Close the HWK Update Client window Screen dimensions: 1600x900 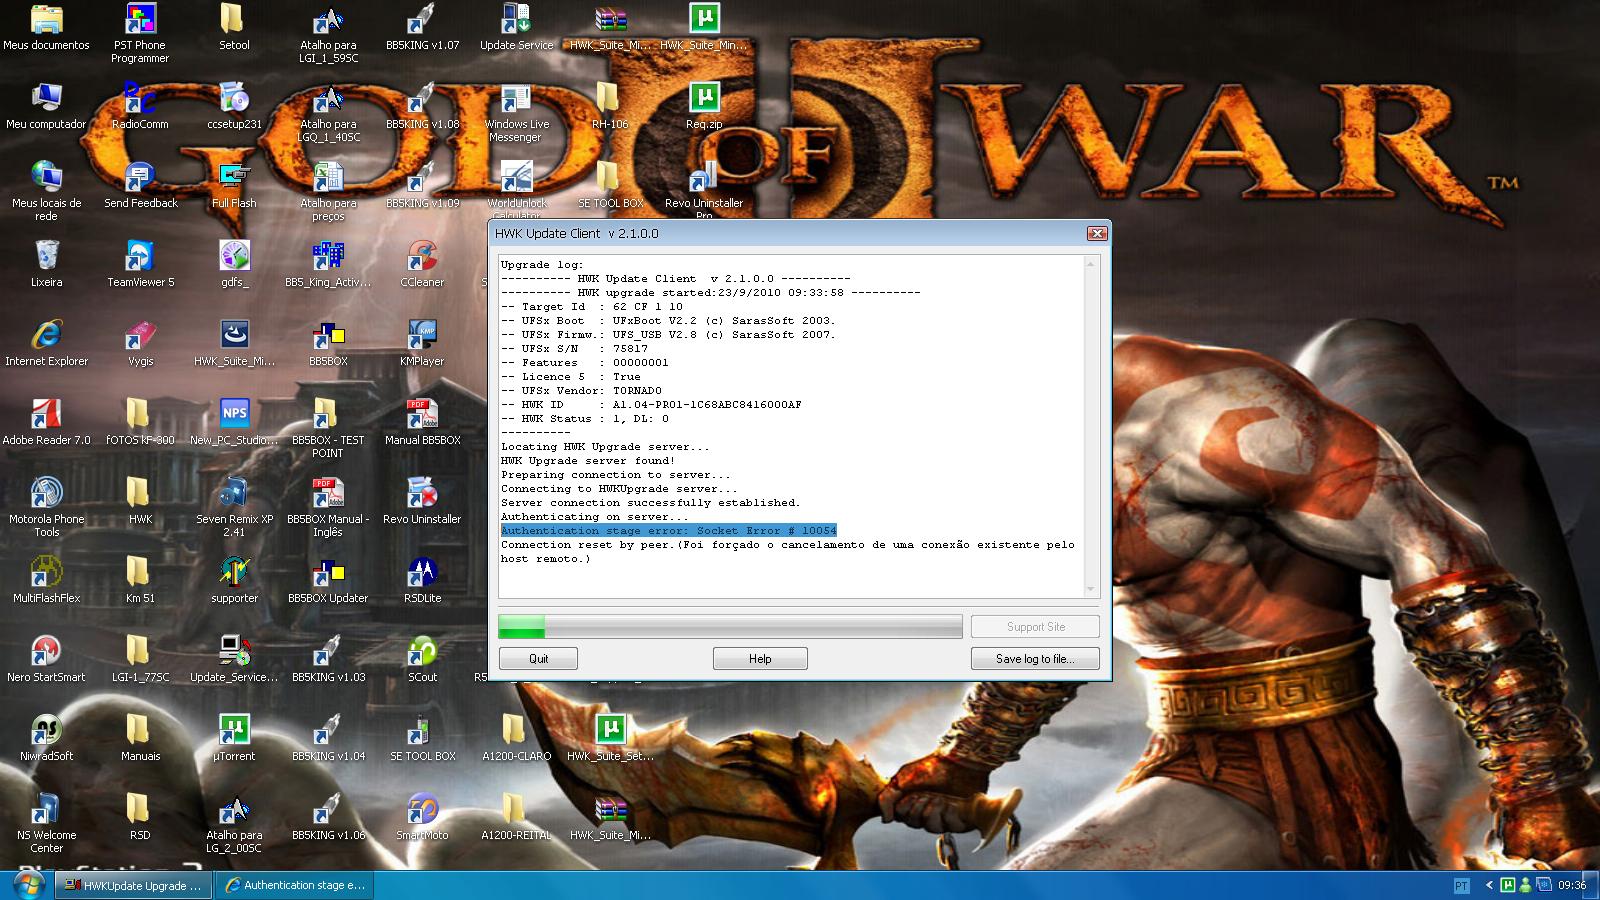tap(1097, 233)
